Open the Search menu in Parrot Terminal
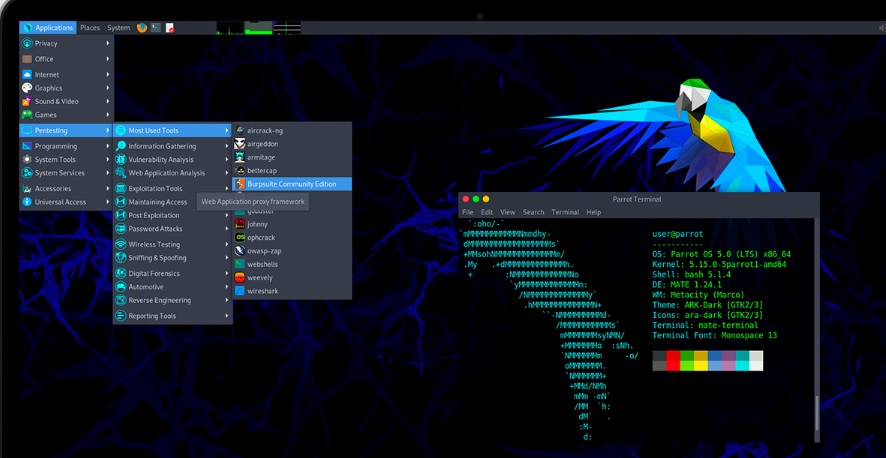The image size is (886, 458). coord(533,212)
